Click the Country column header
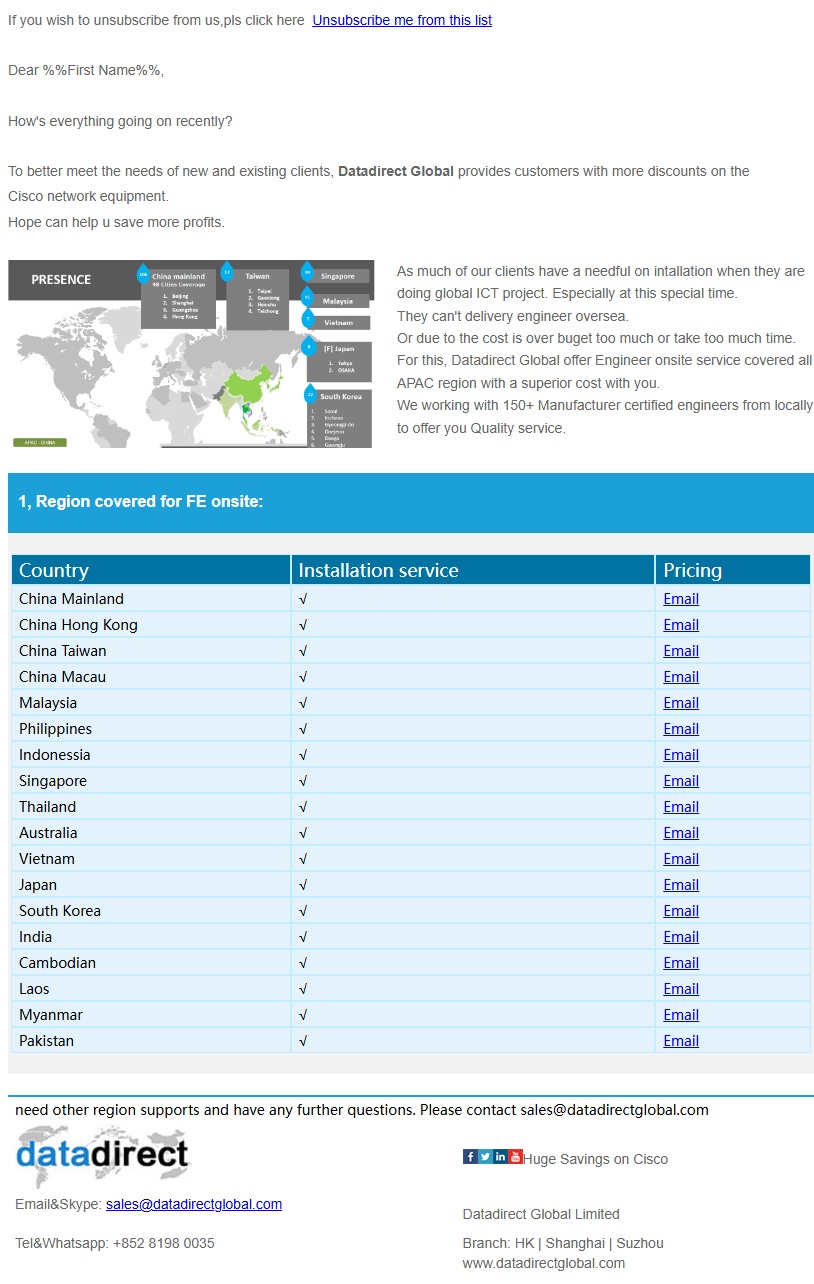The image size is (814, 1284). point(151,570)
